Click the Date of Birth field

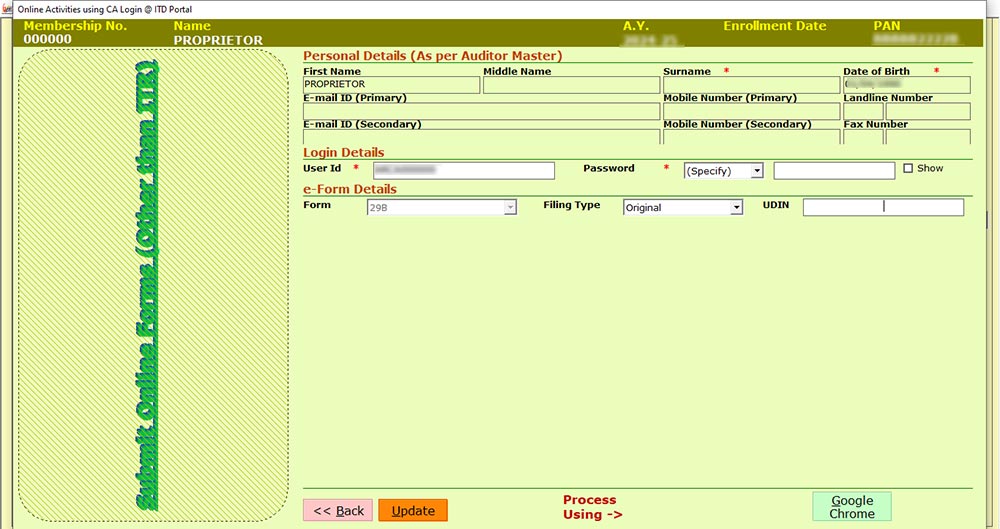tap(906, 85)
